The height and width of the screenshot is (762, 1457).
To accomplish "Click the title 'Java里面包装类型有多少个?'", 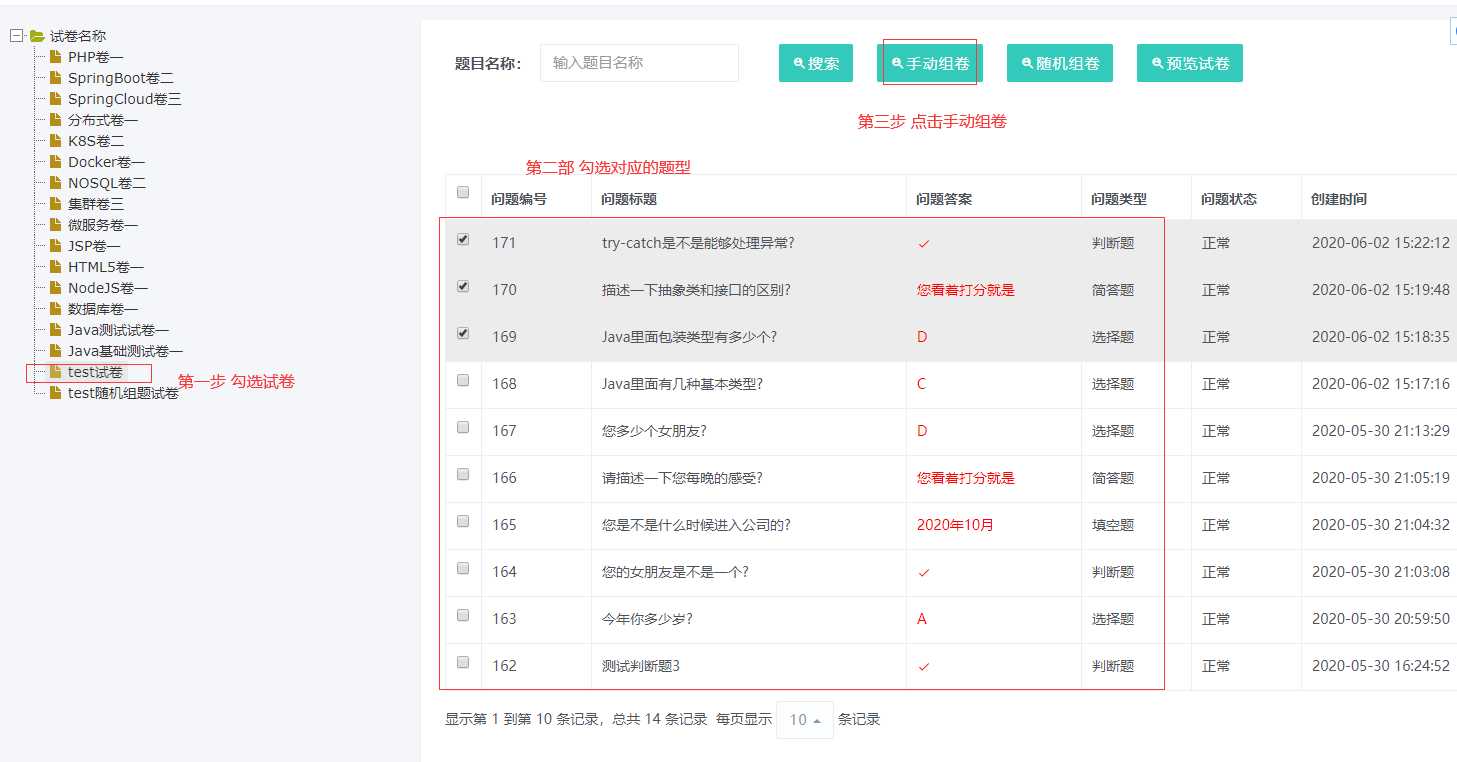I will (689, 337).
